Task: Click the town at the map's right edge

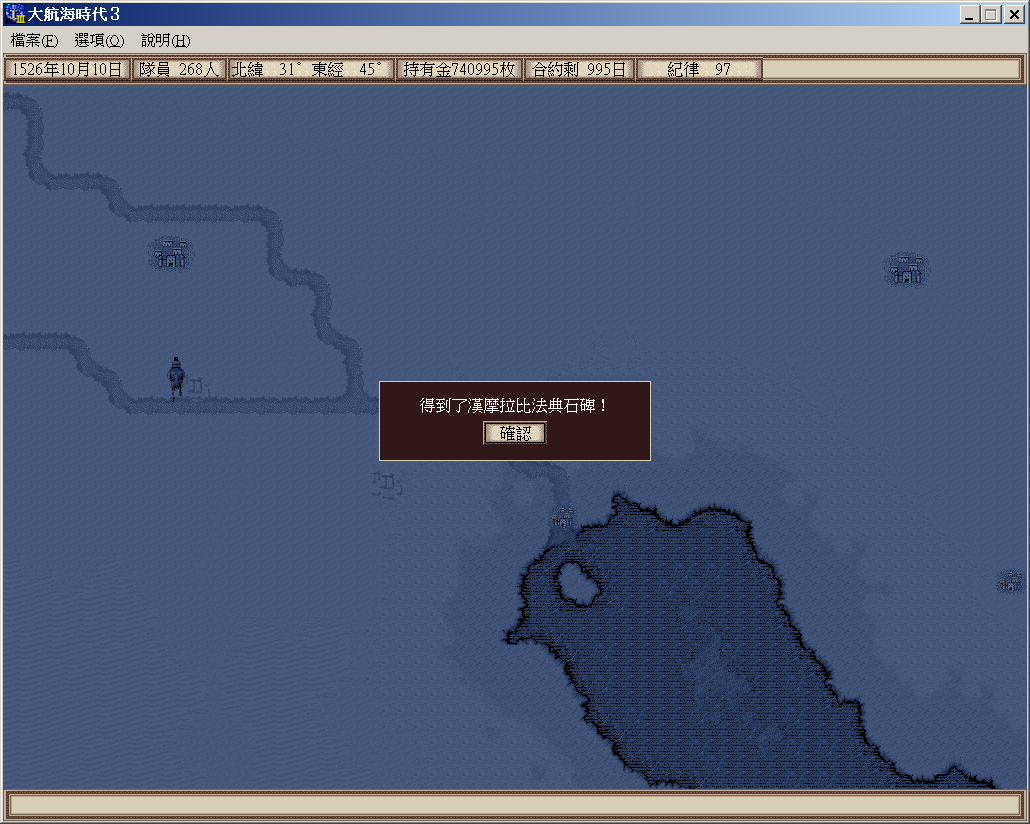Action: pyautogui.click(x=1011, y=581)
